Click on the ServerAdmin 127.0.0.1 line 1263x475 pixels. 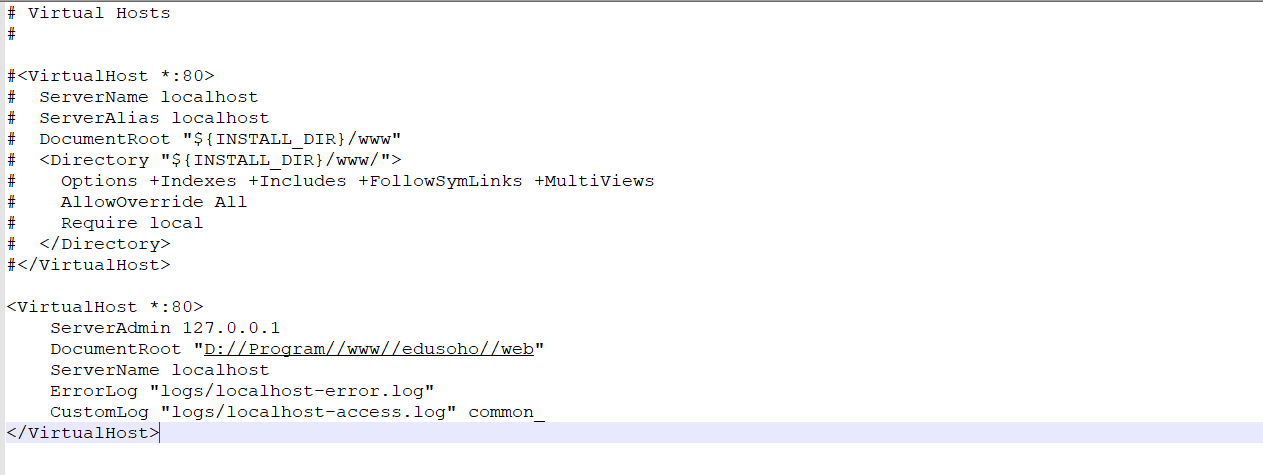[165, 328]
